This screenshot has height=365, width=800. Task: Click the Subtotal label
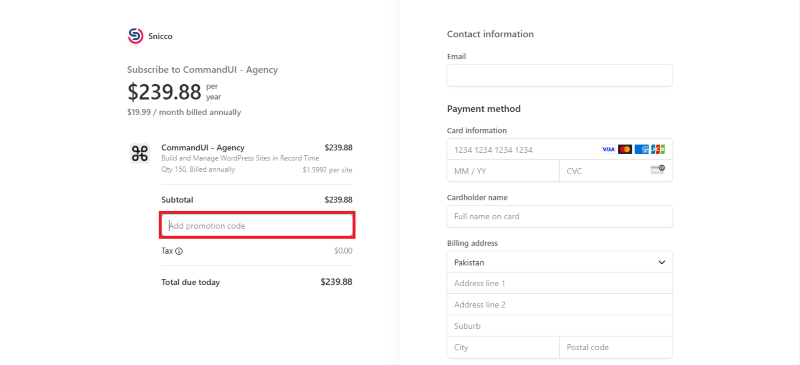[x=178, y=200]
